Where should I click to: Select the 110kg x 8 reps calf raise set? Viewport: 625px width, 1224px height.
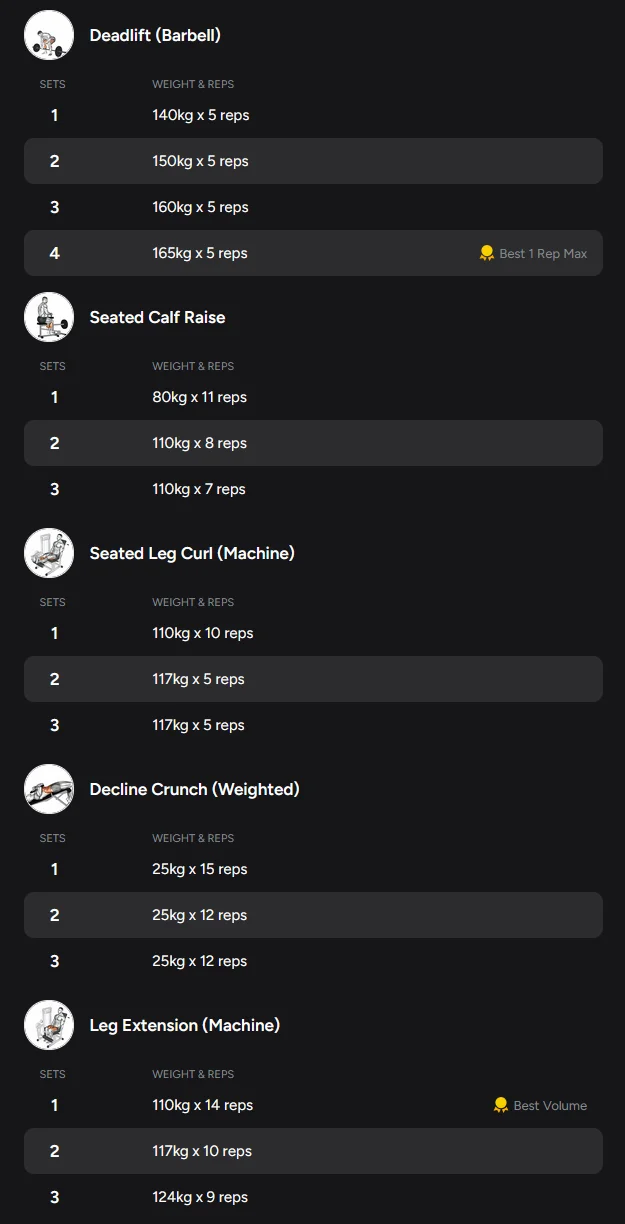click(313, 443)
